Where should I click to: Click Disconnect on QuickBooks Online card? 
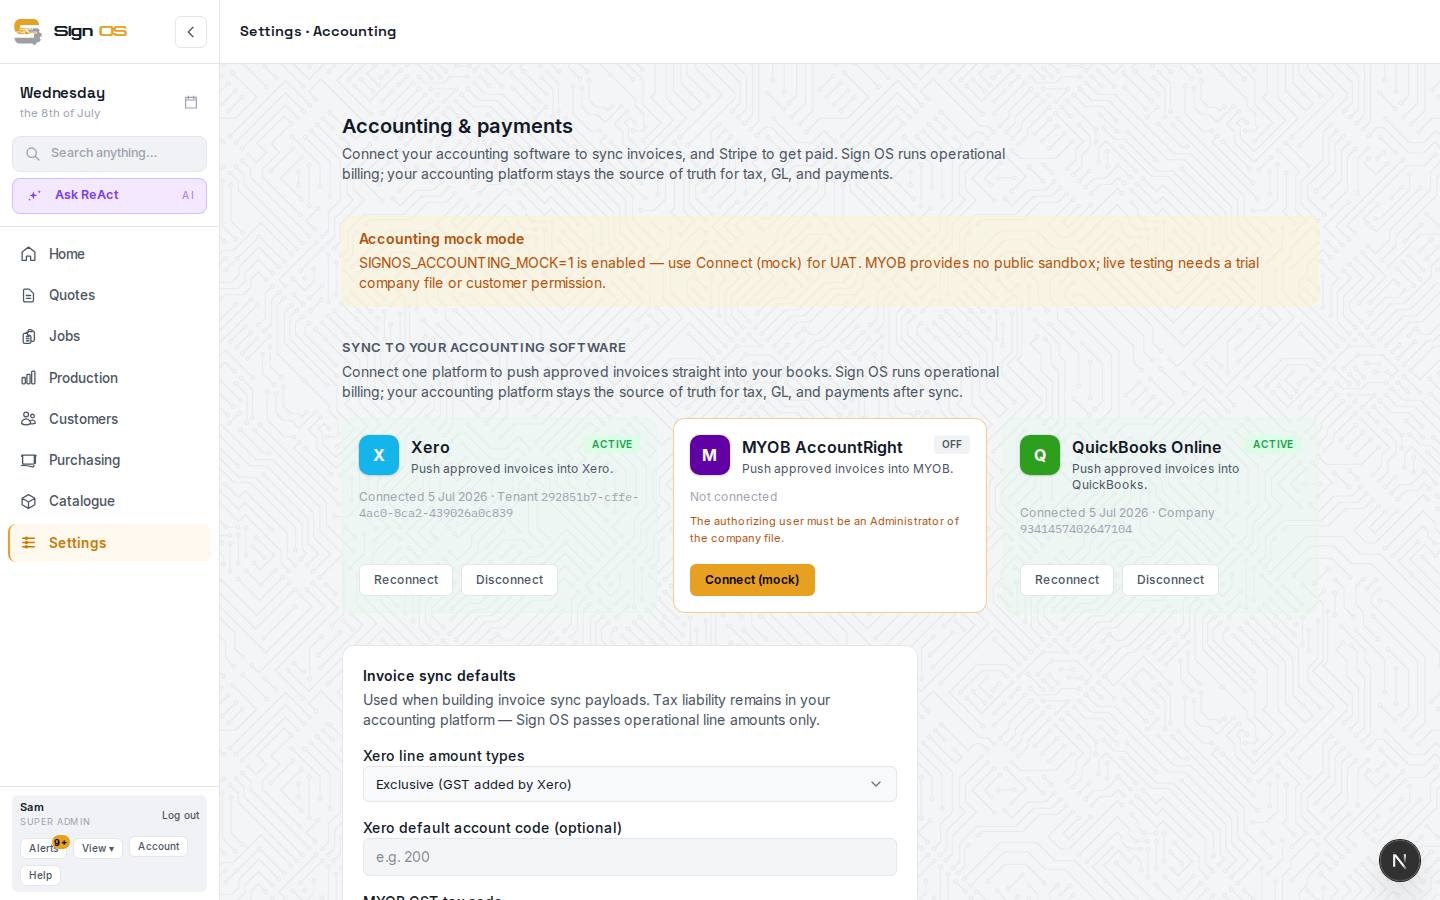(x=1170, y=580)
